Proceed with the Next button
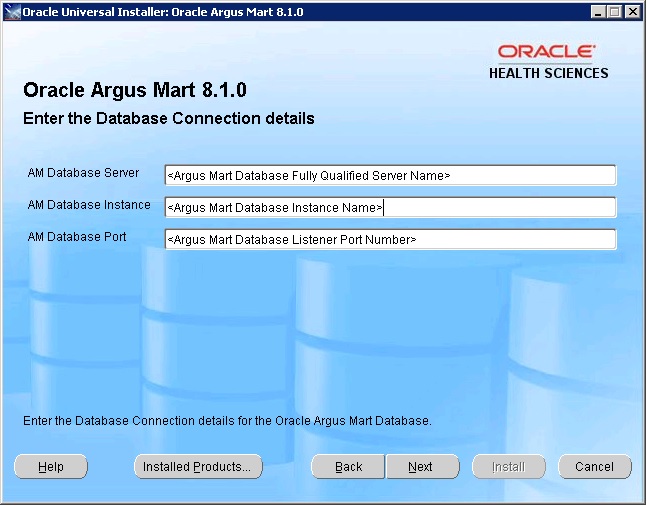The image size is (647, 506). [422, 466]
